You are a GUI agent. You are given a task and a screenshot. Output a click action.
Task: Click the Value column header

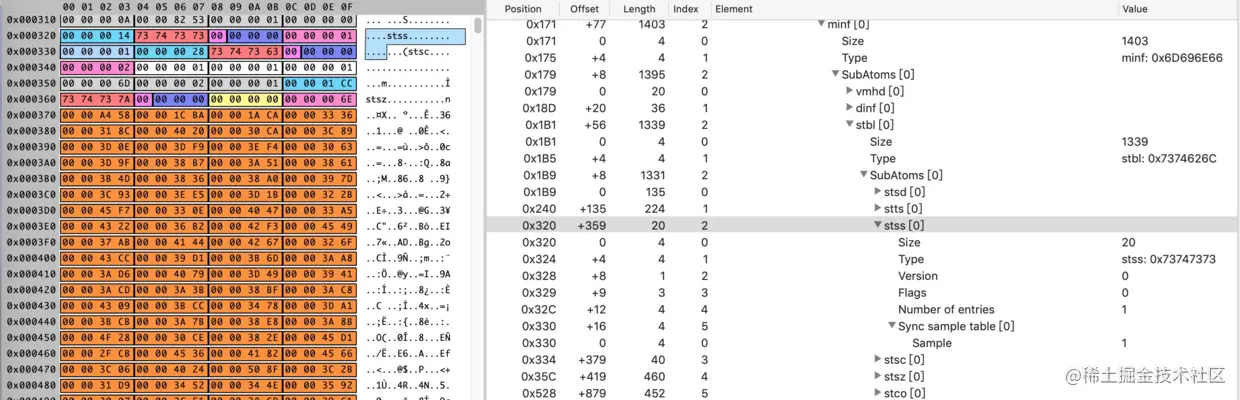(x=1135, y=8)
